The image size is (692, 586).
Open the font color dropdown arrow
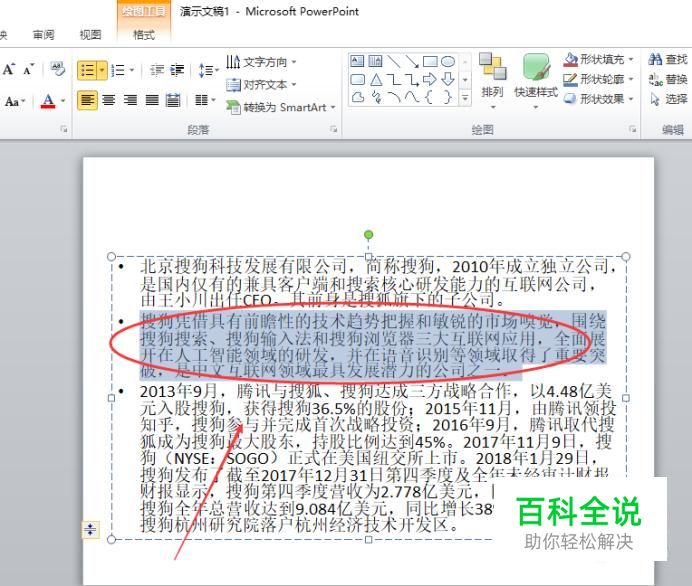63,101
